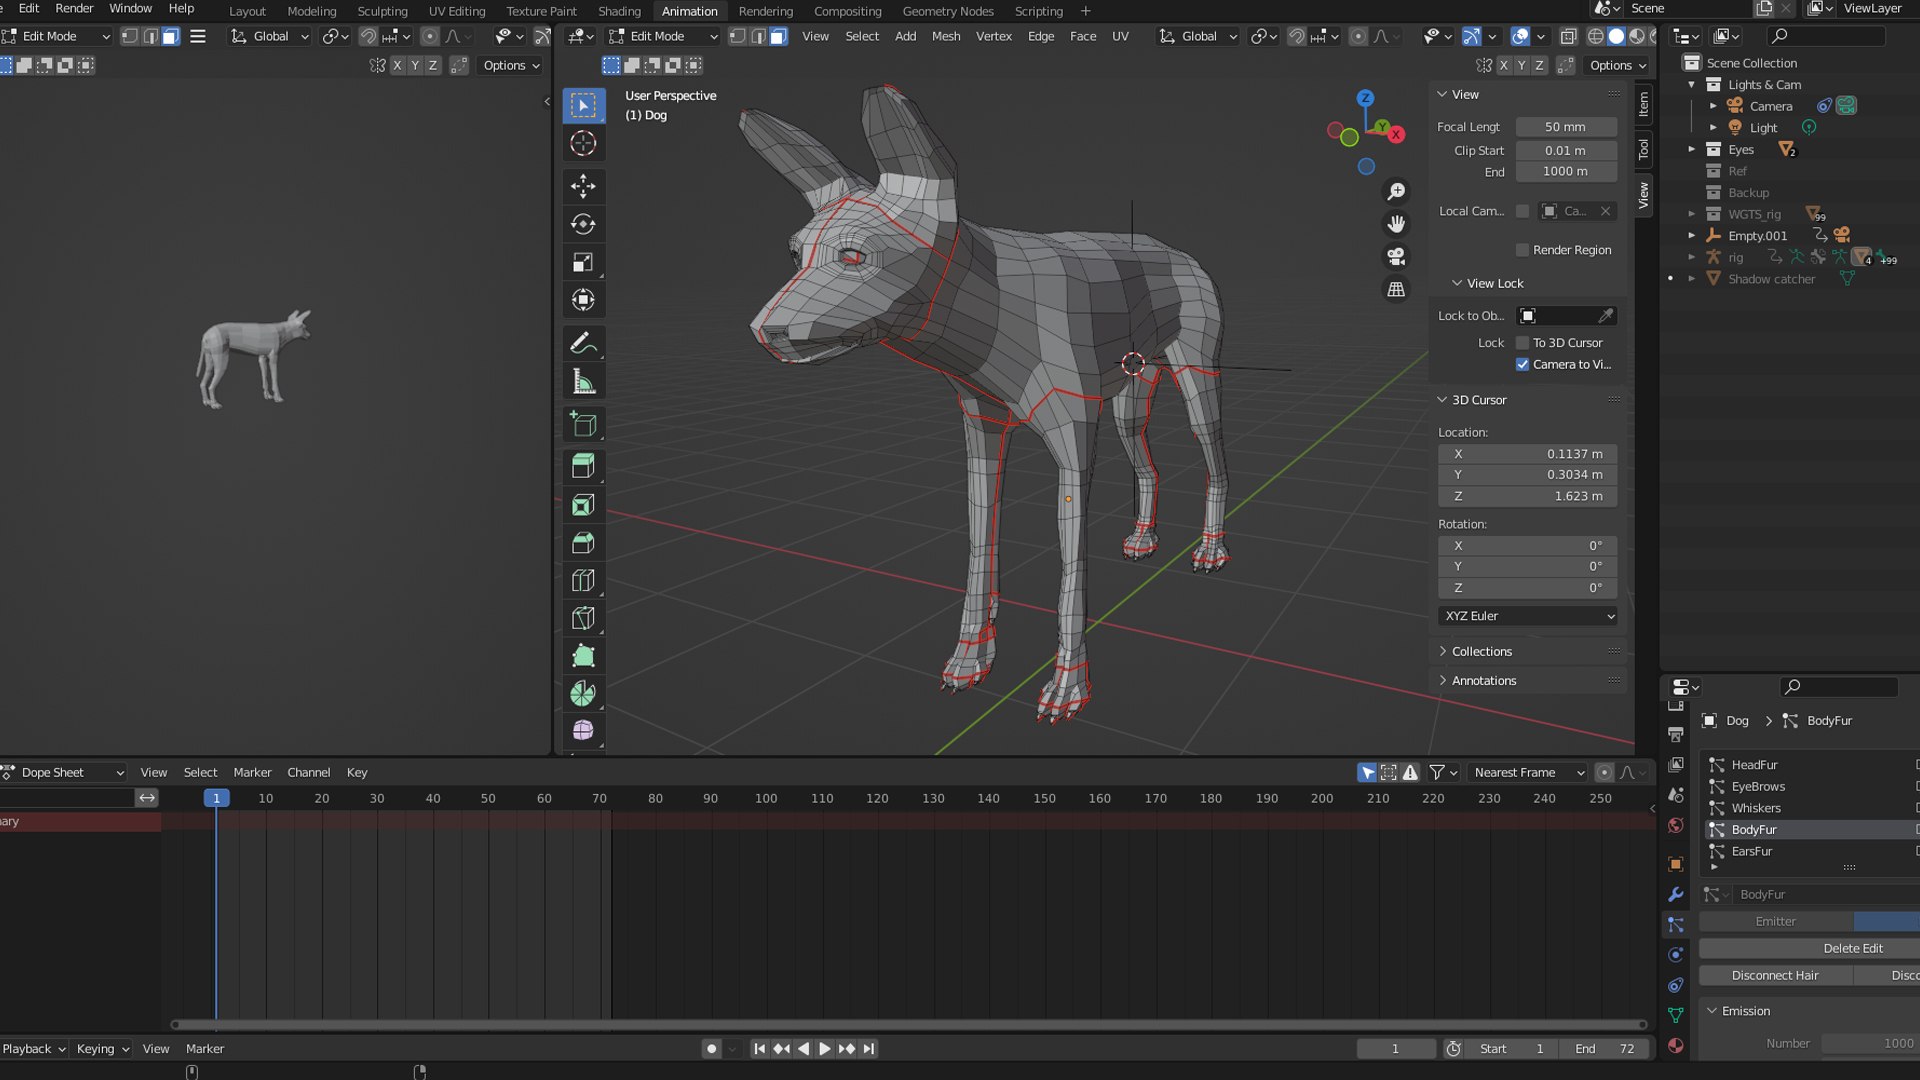The height and width of the screenshot is (1080, 1920).
Task: Toggle camera view icon in viewport
Action: coord(1396,256)
